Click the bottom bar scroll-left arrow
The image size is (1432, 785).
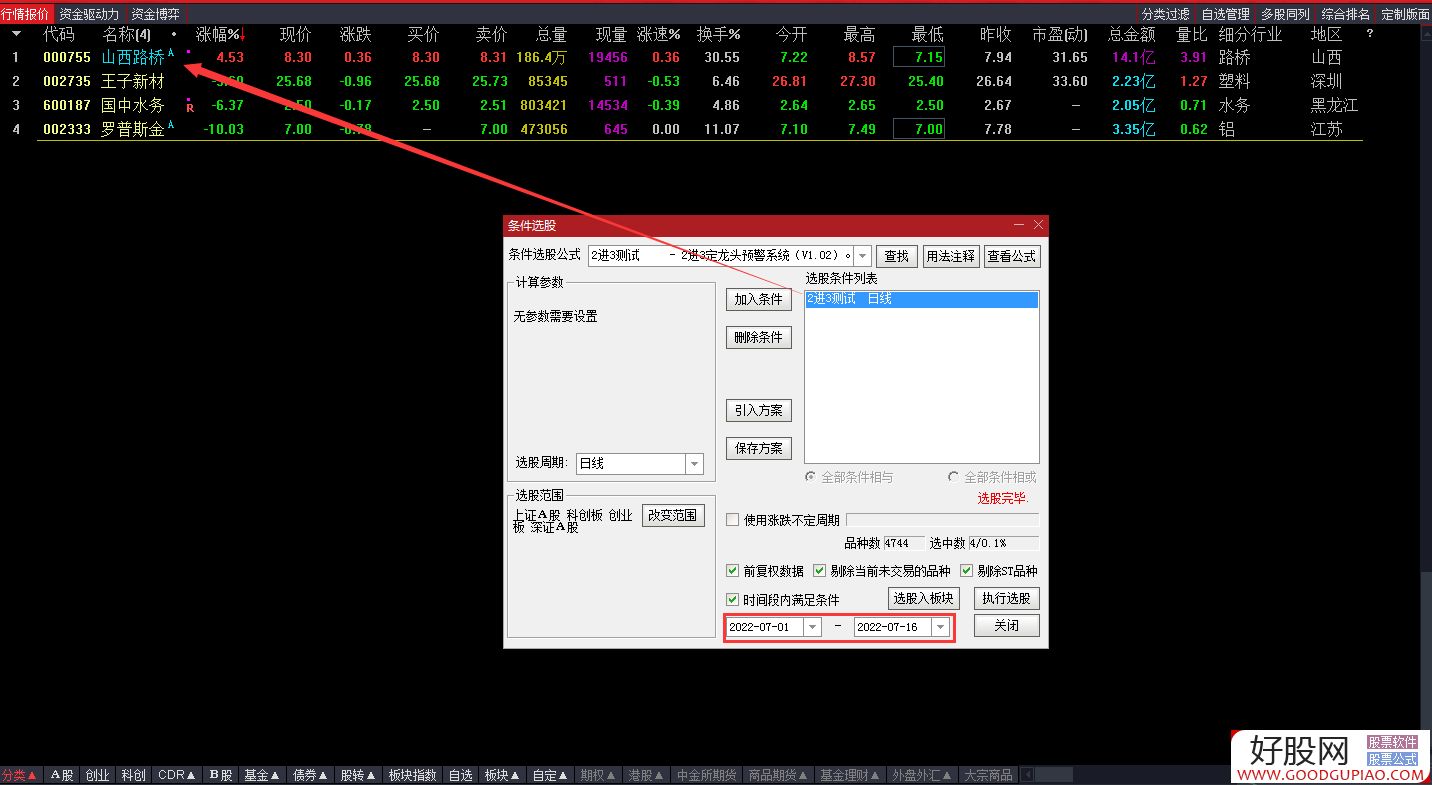click(x=1027, y=775)
